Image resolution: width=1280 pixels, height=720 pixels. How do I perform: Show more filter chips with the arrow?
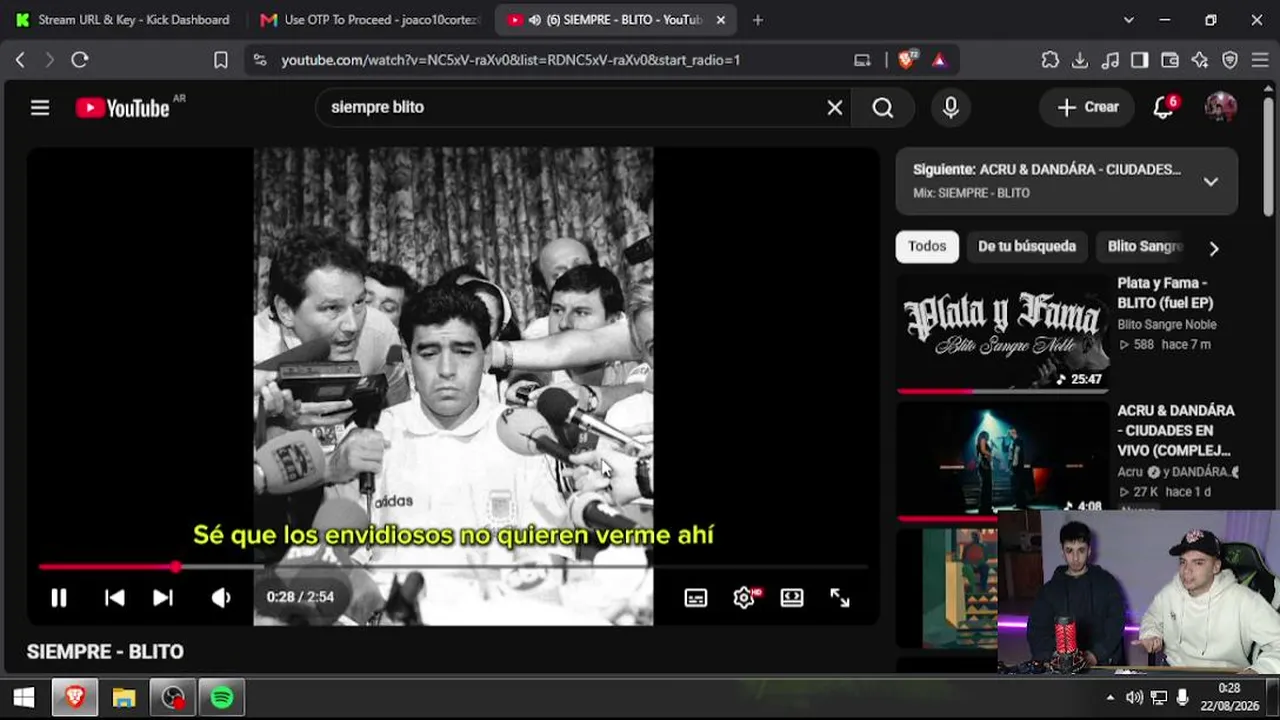1214,248
